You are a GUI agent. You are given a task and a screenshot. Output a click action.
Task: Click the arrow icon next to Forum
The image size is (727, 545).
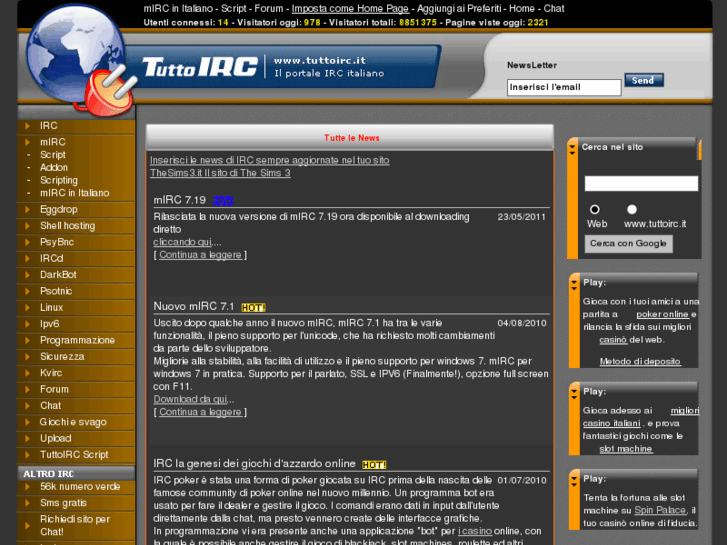pos(27,389)
